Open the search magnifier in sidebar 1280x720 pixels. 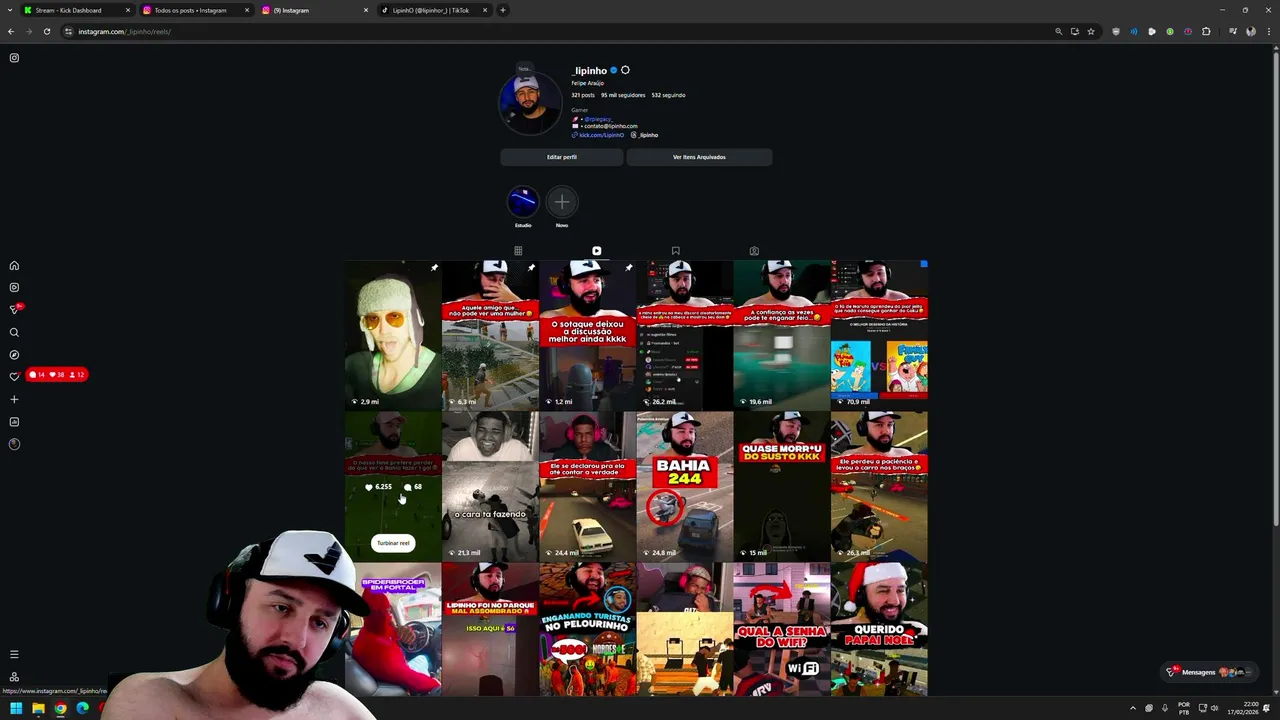[14, 332]
